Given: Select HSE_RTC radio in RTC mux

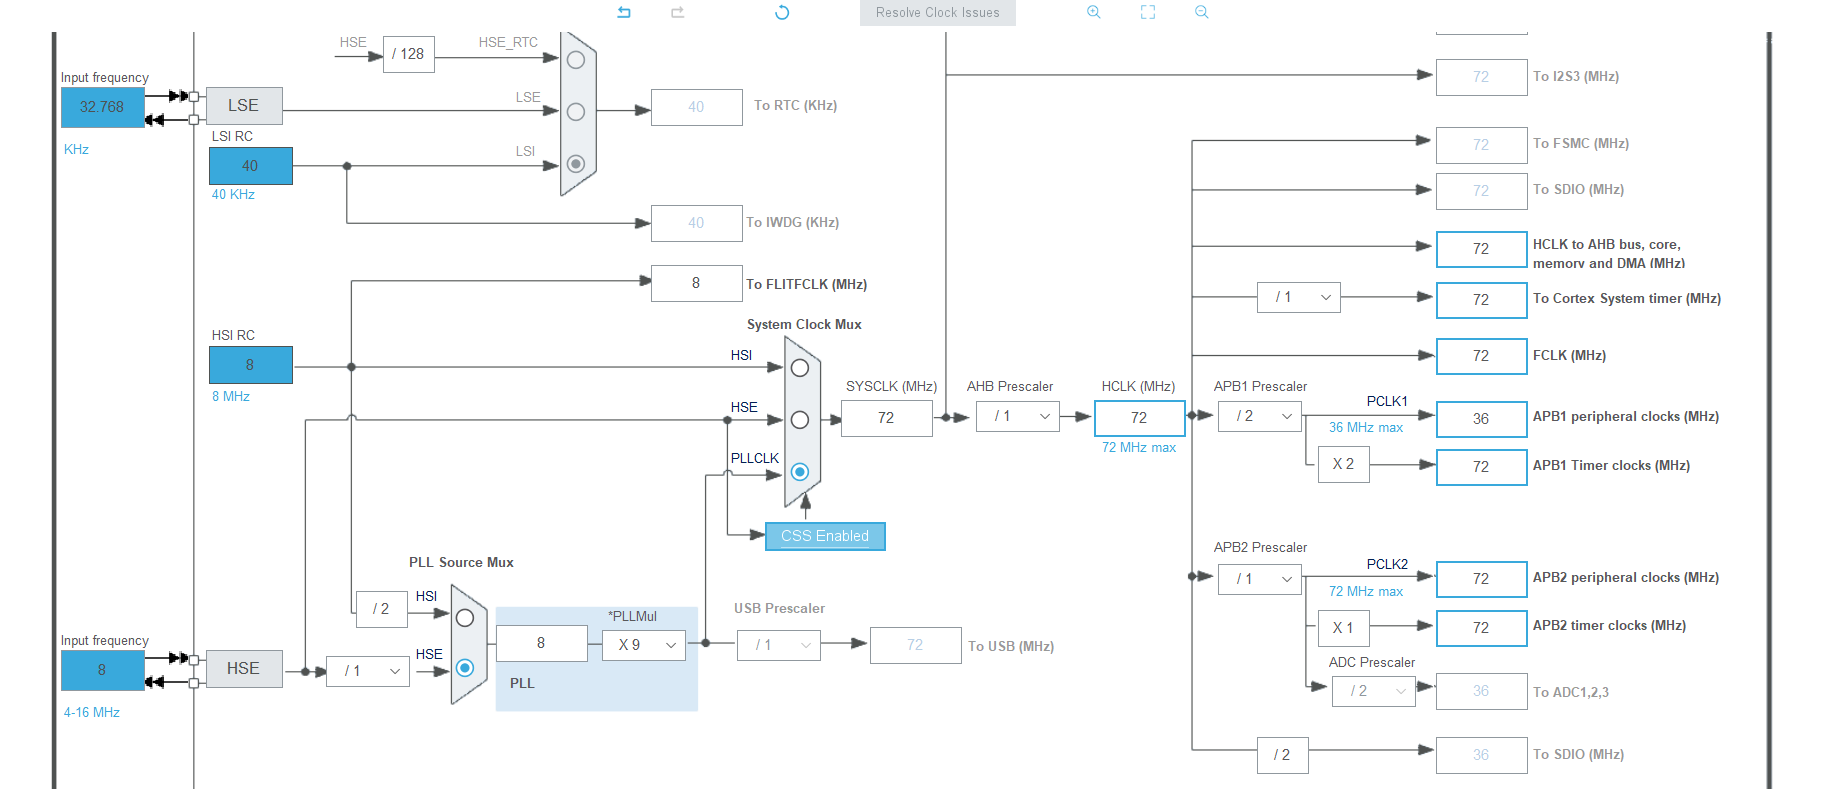Looking at the screenshot, I should [576, 60].
